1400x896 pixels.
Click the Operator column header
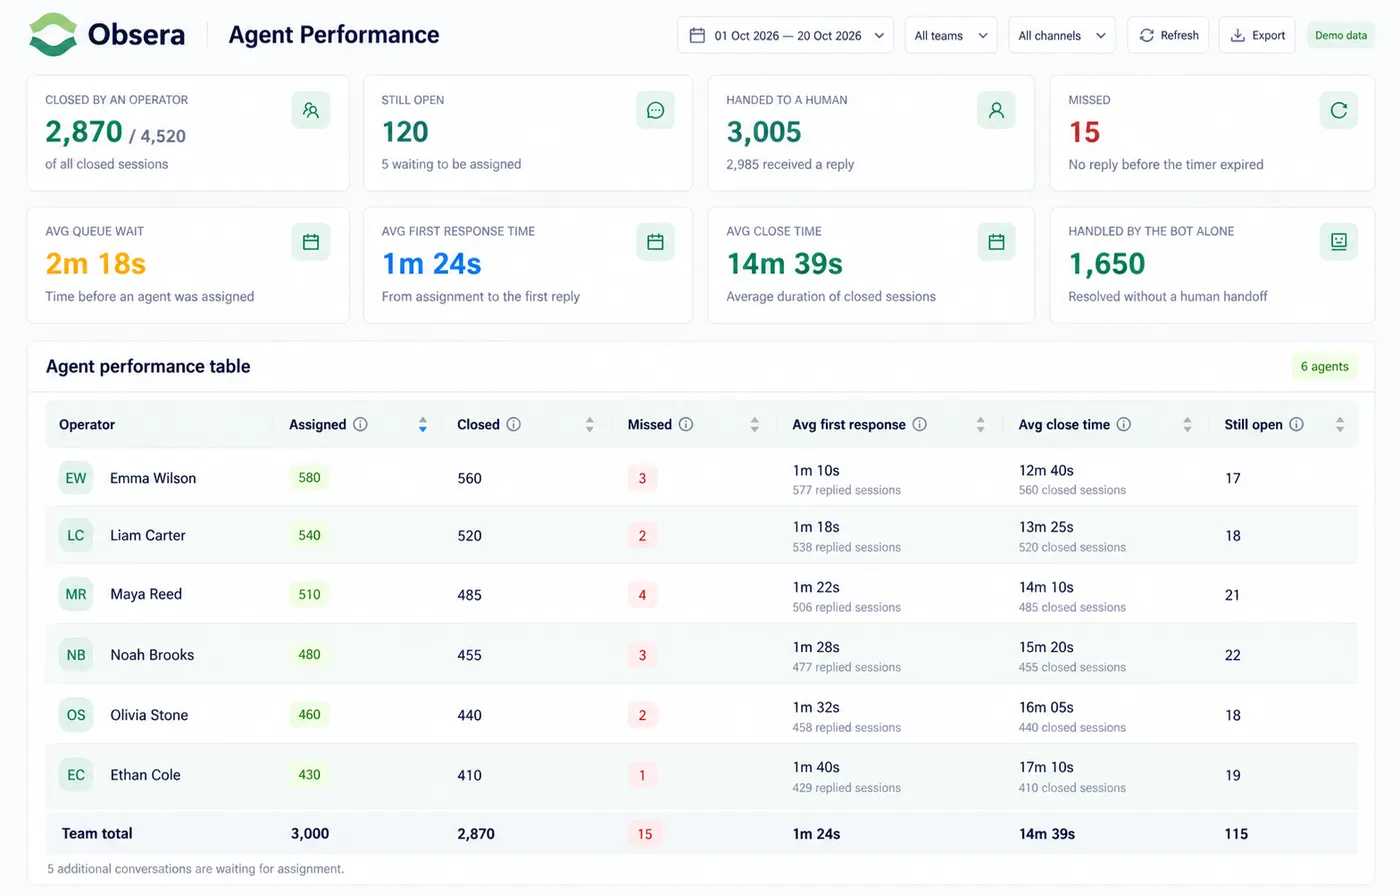point(87,424)
